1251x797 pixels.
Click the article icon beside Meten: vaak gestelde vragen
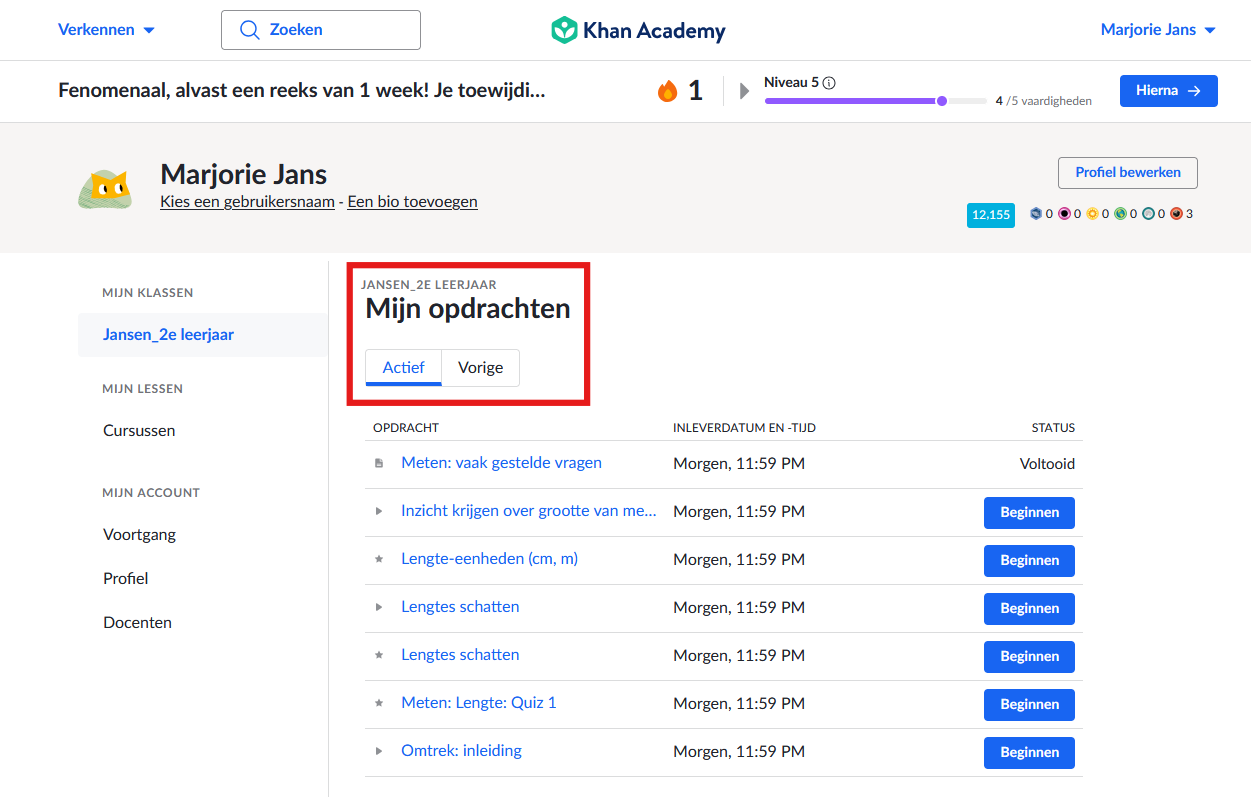[x=379, y=464]
